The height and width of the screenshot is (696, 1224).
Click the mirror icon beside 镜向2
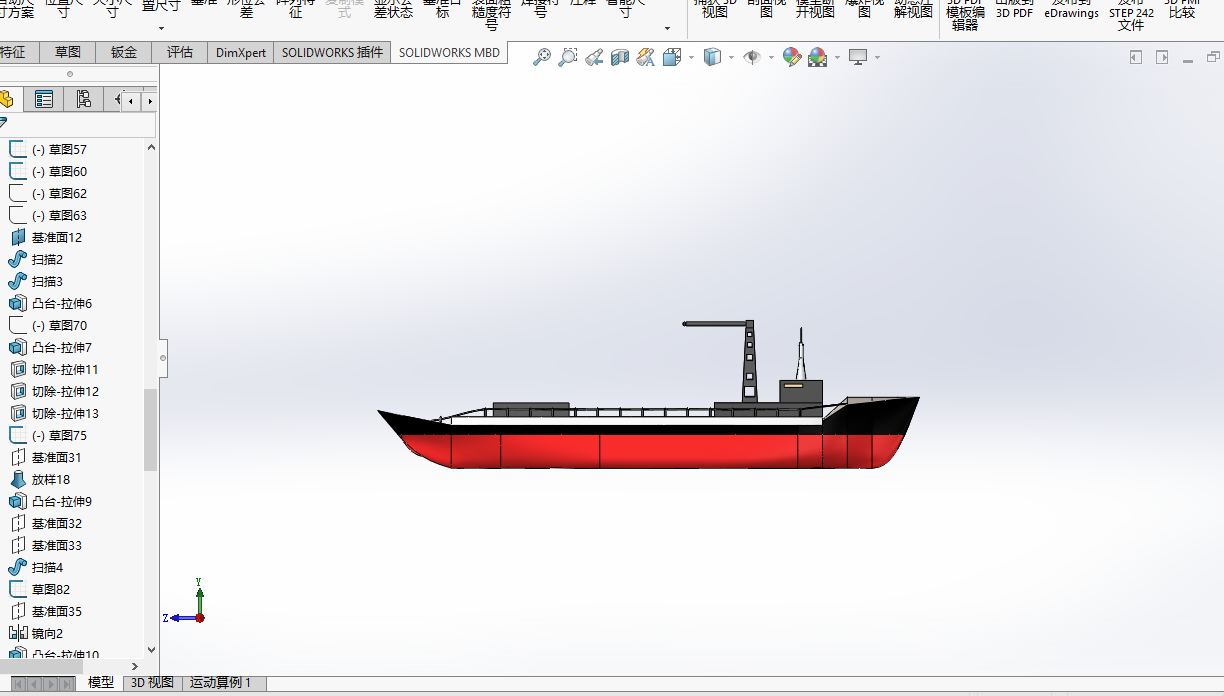click(x=17, y=633)
